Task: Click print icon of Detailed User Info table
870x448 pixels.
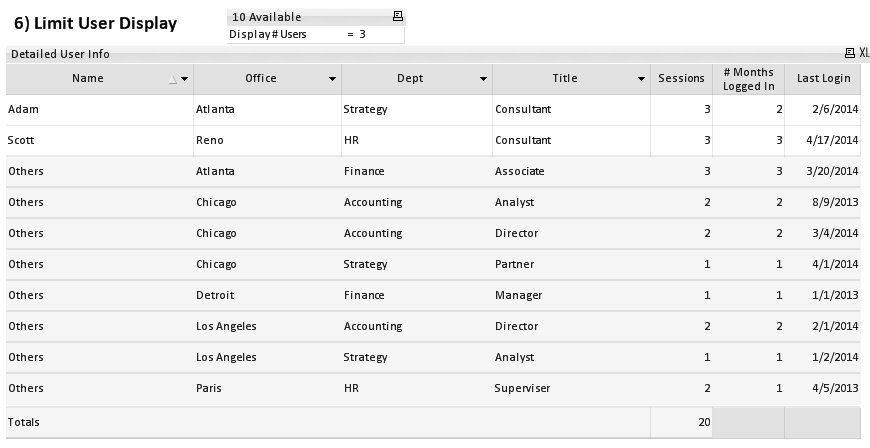Action: point(850,54)
